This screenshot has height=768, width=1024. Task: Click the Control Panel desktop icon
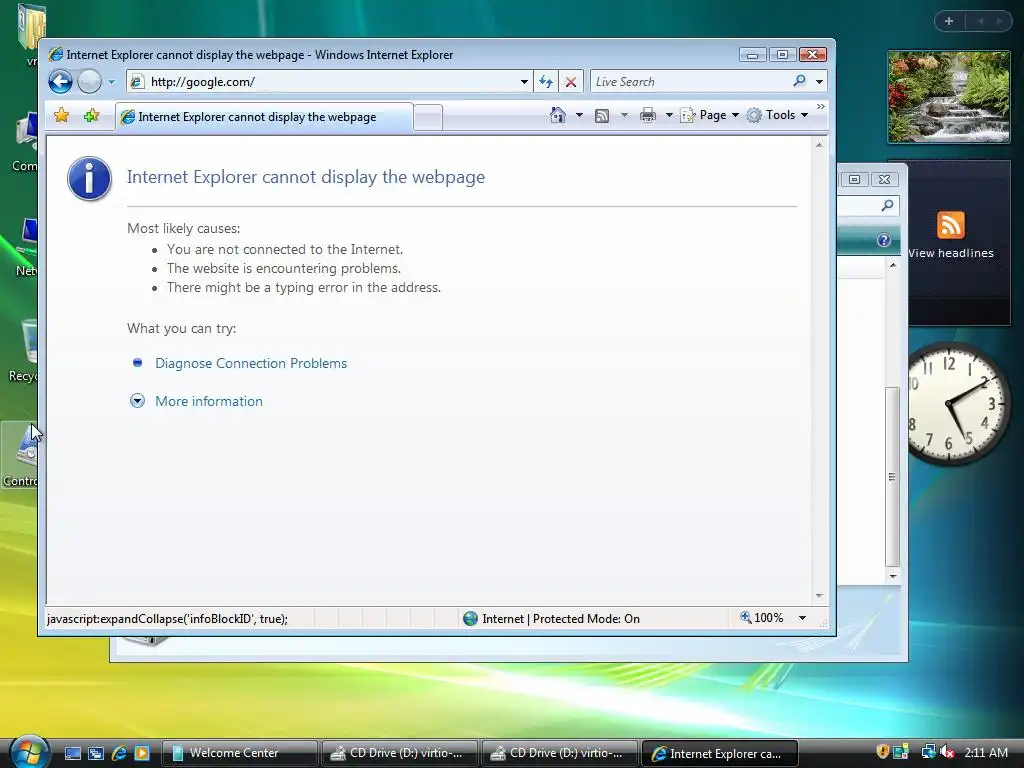[x=20, y=455]
